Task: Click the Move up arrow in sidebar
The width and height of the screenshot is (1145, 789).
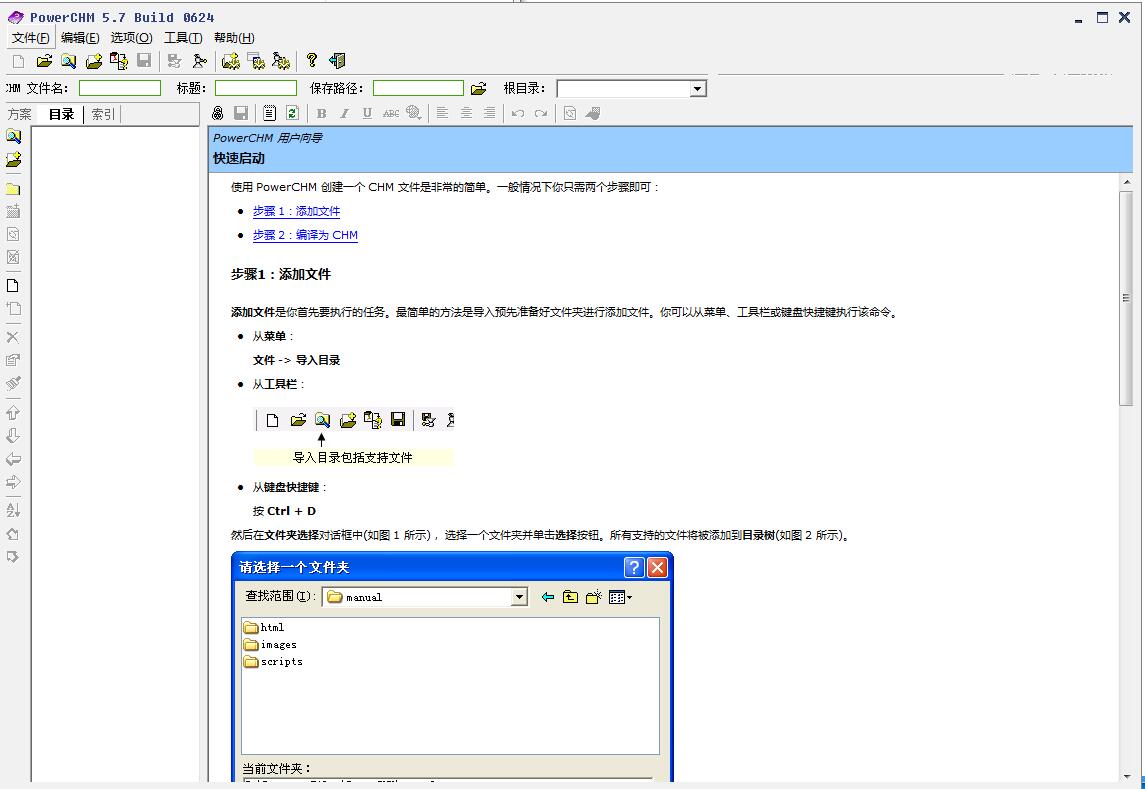Action: click(13, 413)
